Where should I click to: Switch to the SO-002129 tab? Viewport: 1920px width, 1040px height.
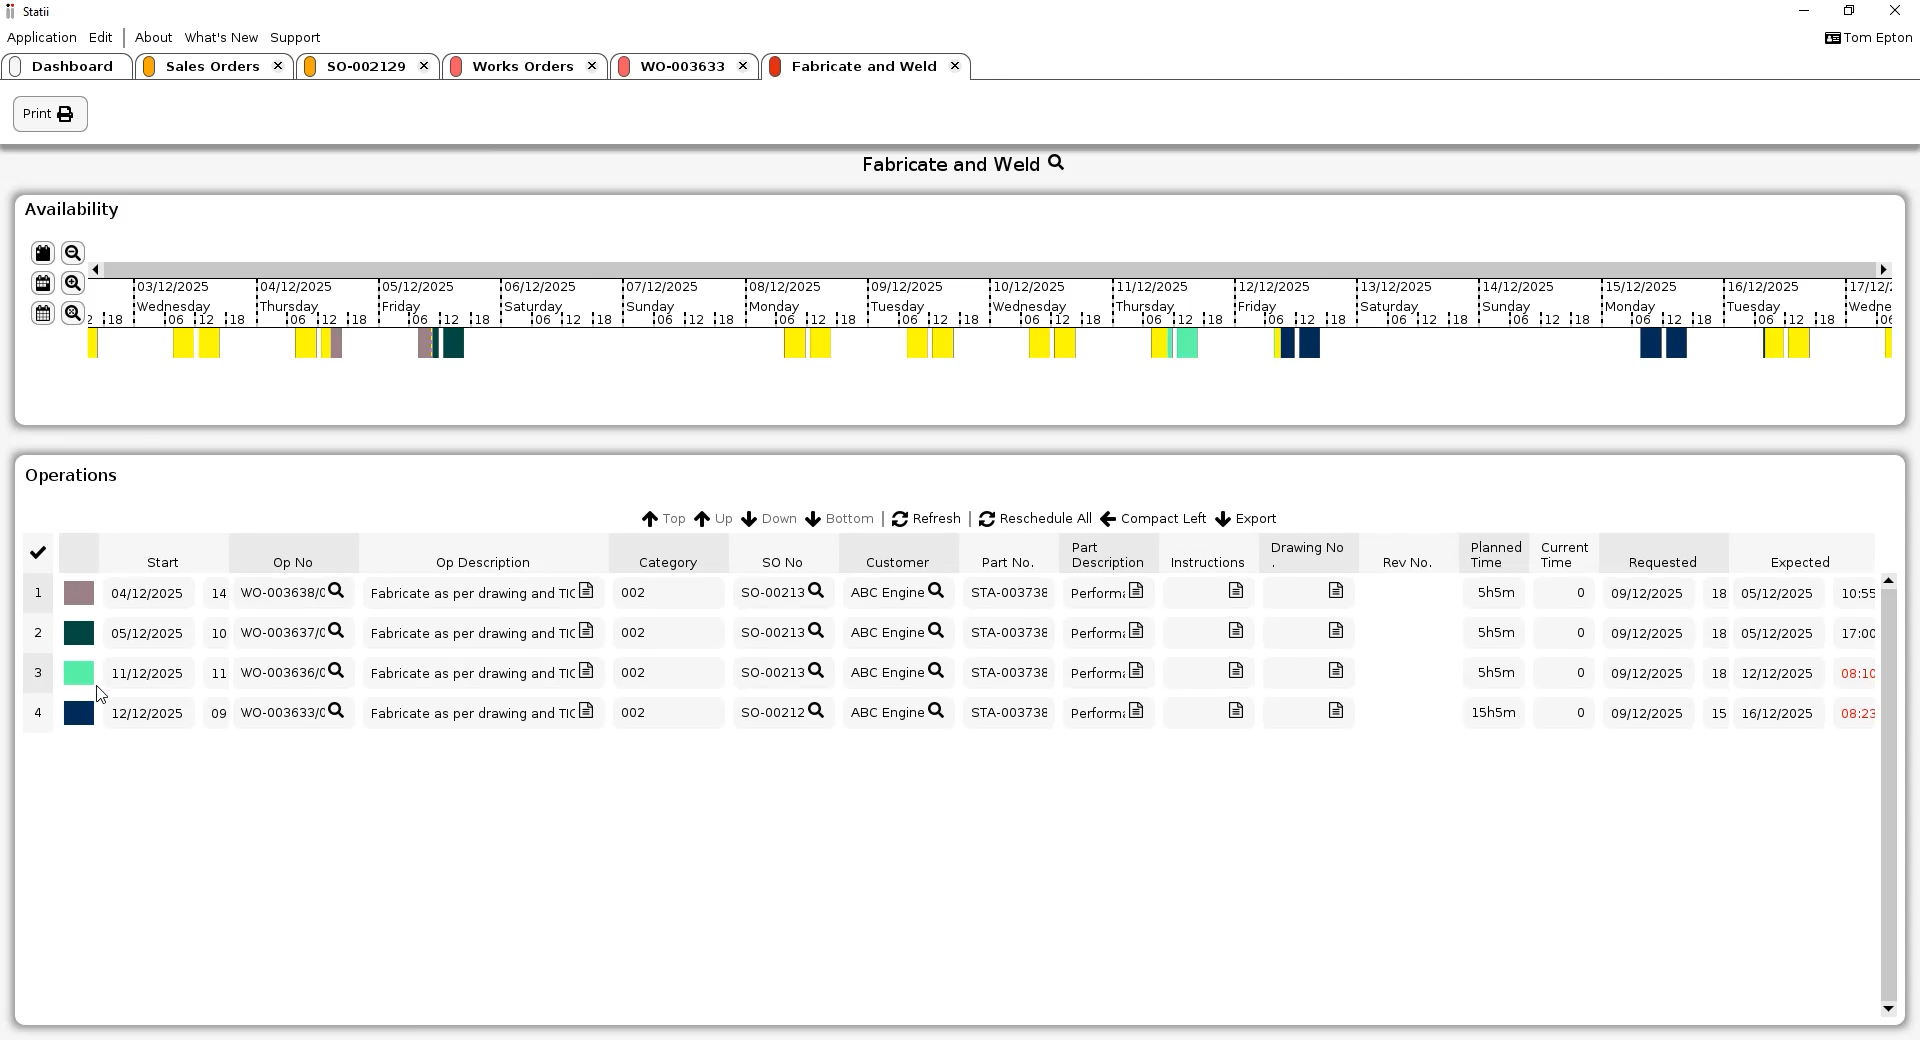[x=366, y=67]
